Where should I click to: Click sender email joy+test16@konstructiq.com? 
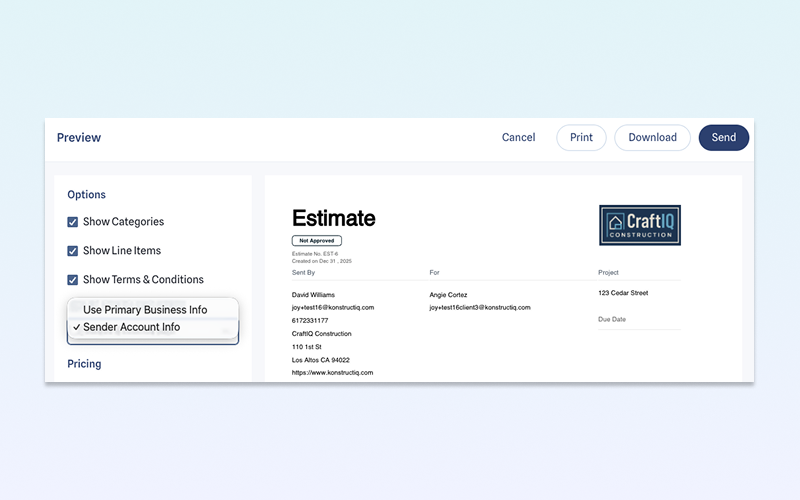click(333, 308)
